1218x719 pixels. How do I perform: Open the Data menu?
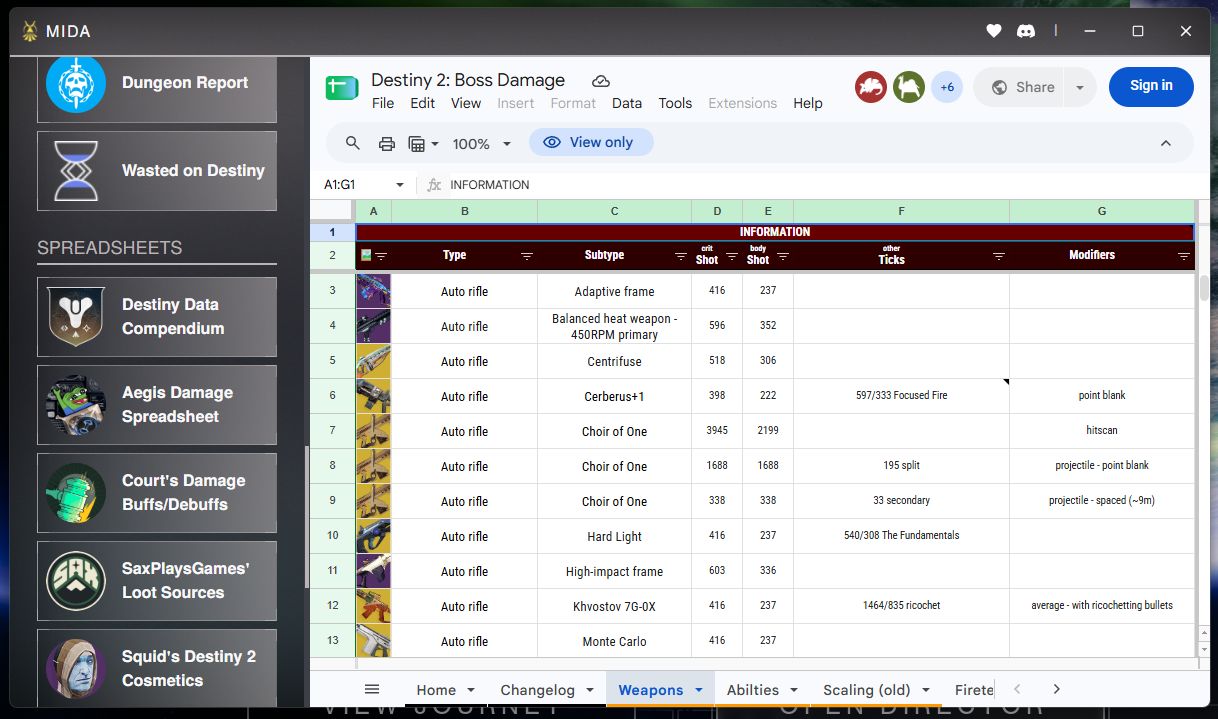(x=627, y=103)
